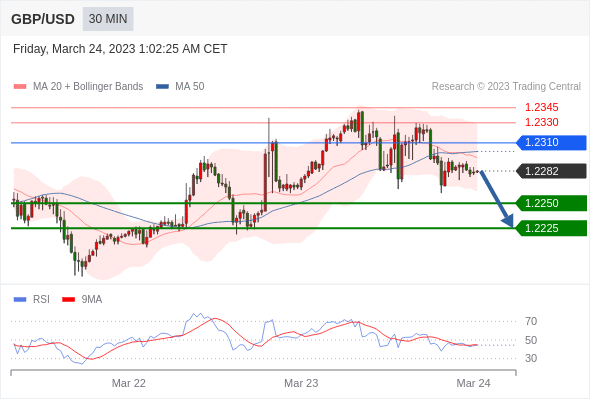Click the 9MA red legend swatch
590x400 pixels.
point(68,300)
